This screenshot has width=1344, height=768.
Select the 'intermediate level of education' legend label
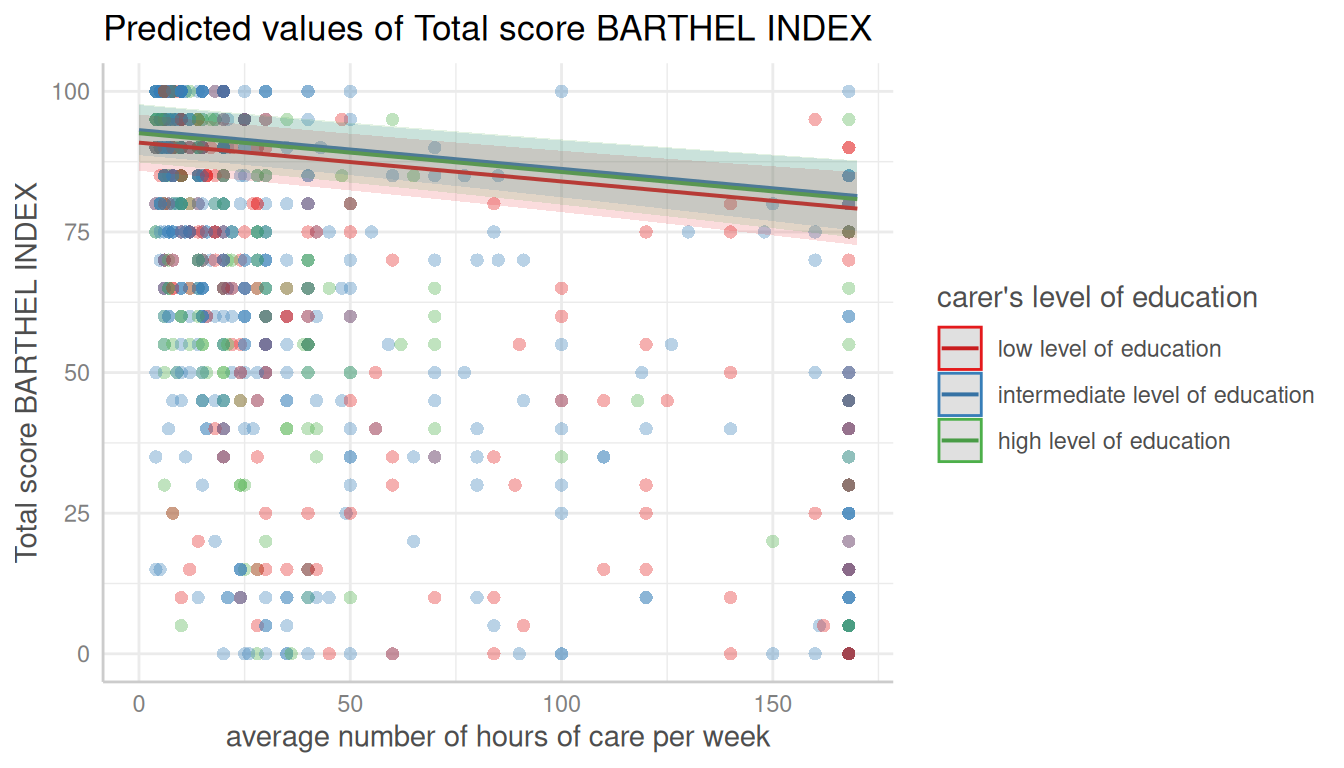[1155, 395]
